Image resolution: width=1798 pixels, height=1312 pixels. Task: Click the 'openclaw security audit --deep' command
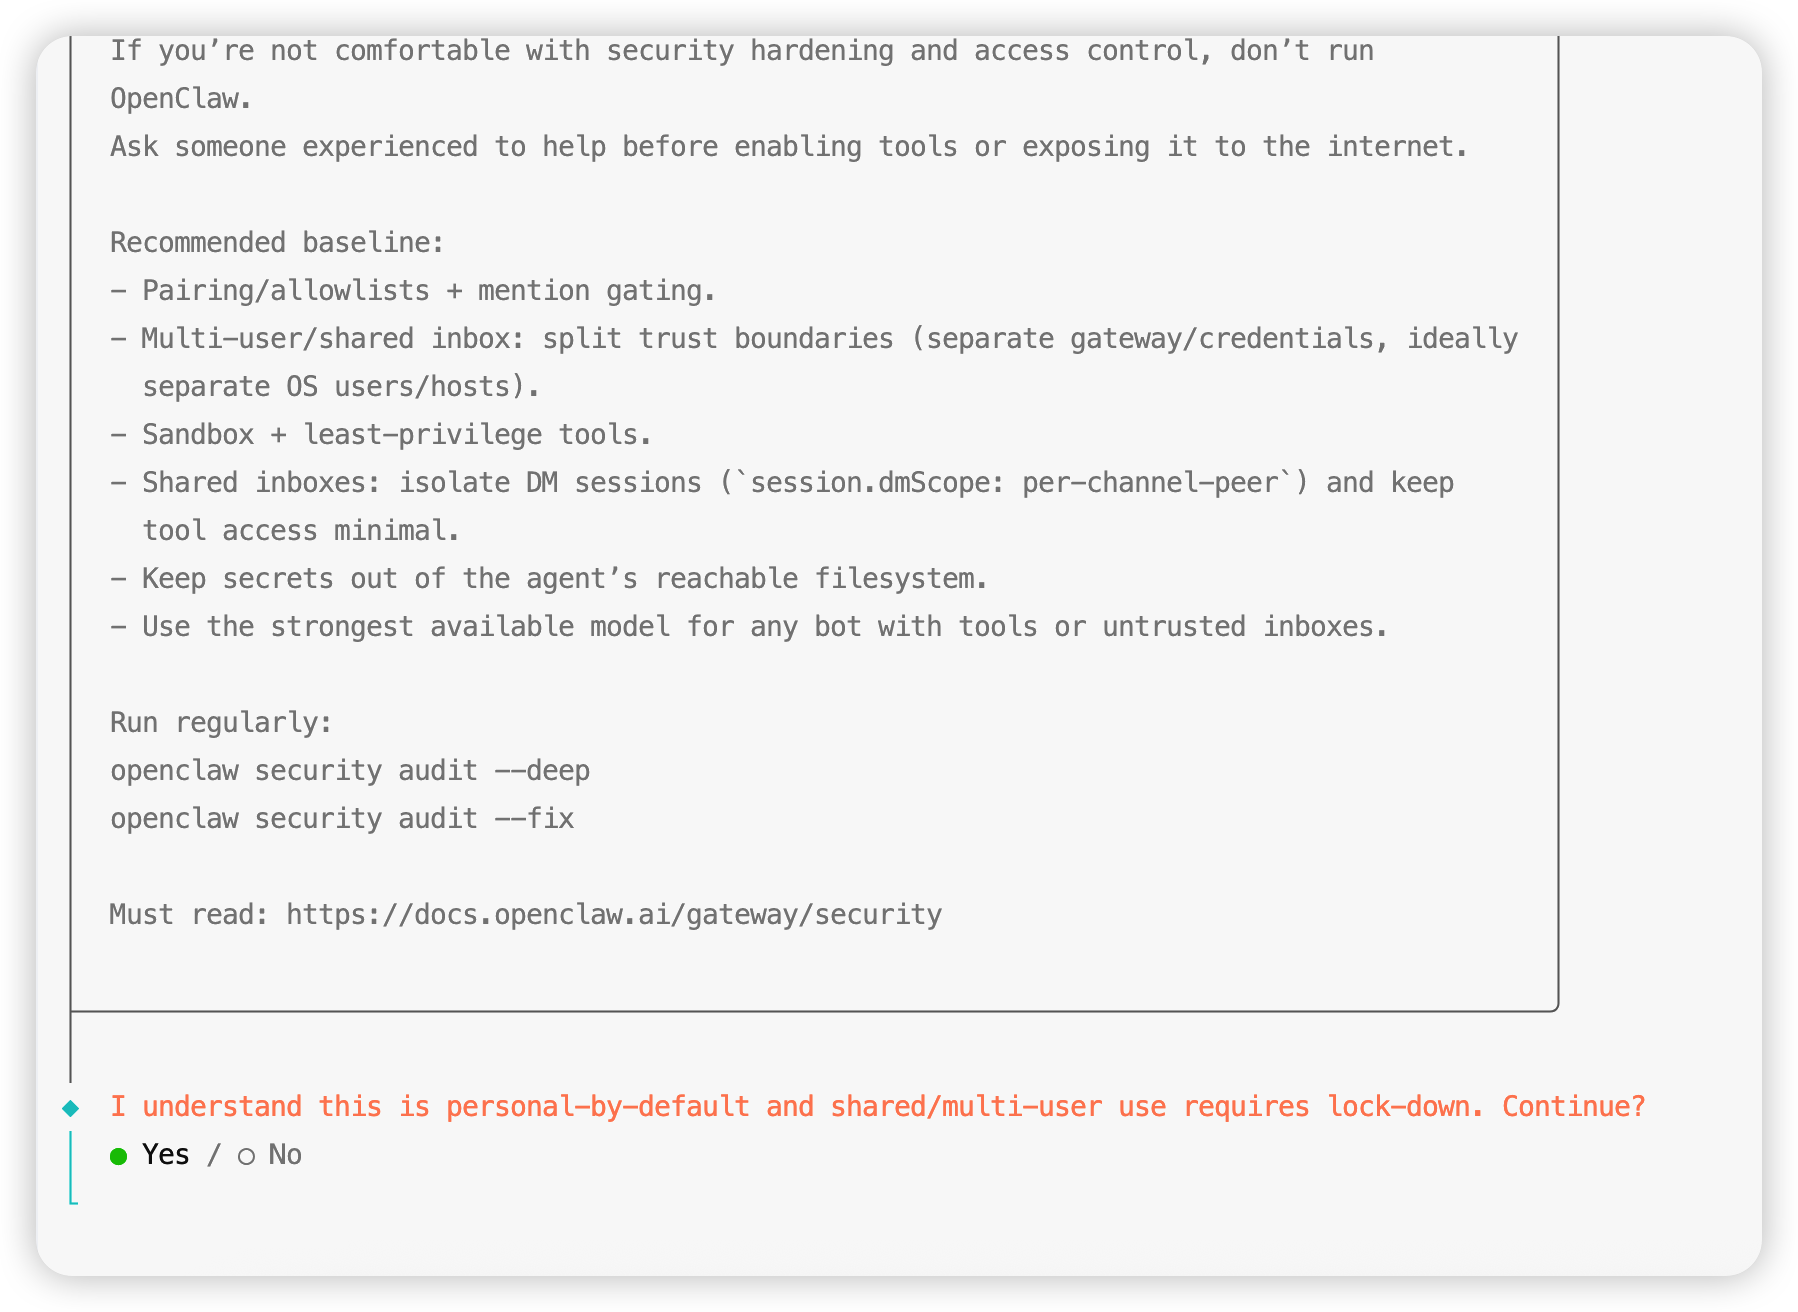(350, 771)
